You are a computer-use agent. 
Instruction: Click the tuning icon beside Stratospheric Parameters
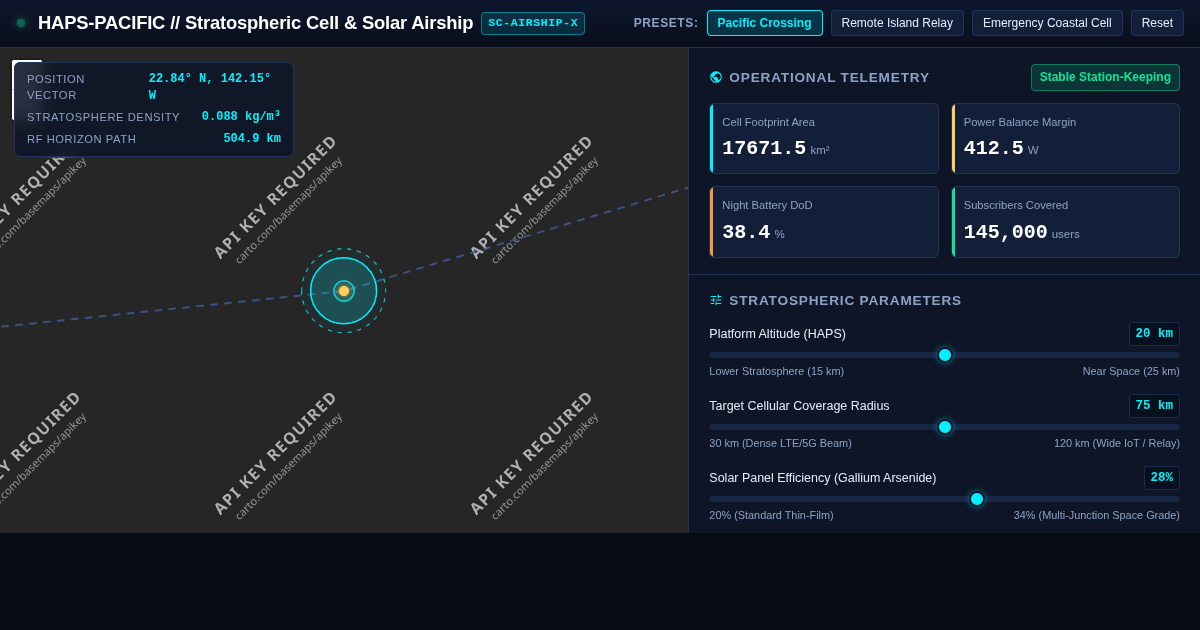pos(716,300)
